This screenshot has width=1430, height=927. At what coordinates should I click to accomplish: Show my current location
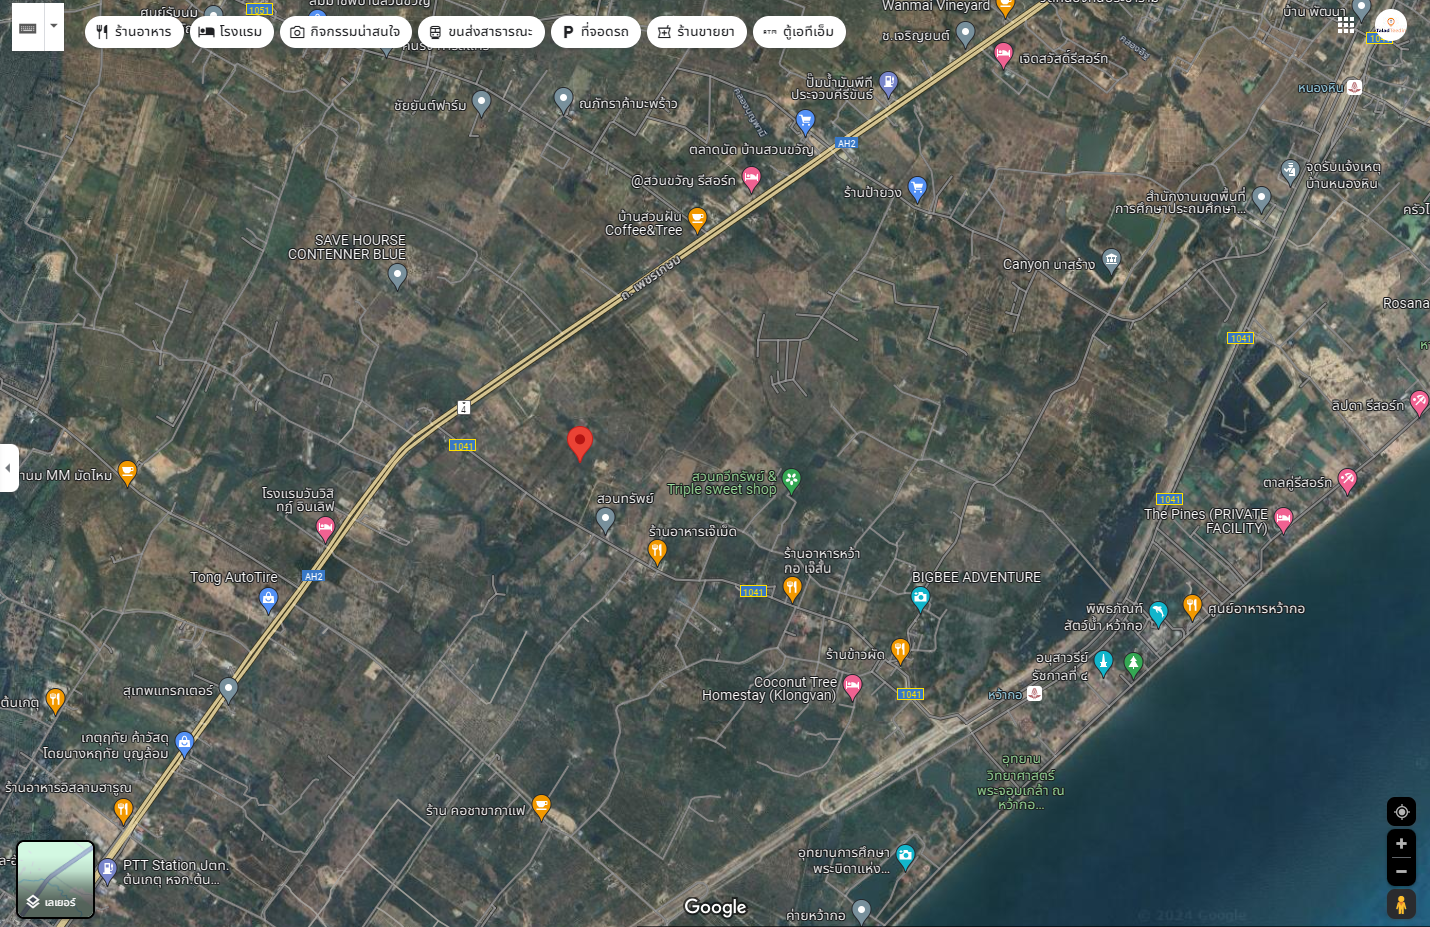(x=1401, y=811)
